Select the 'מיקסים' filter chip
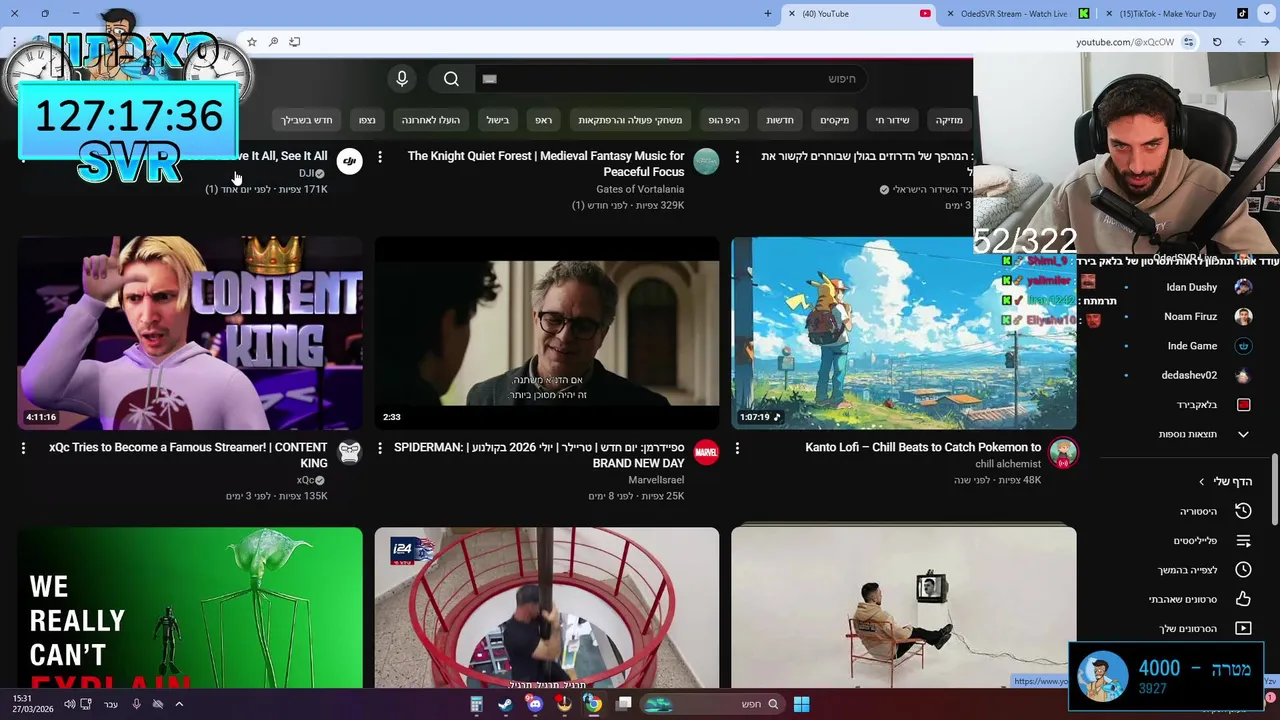 click(835, 120)
